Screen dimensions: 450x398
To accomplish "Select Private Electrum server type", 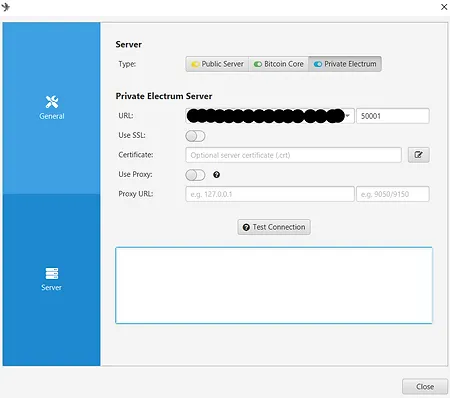I will (345, 64).
